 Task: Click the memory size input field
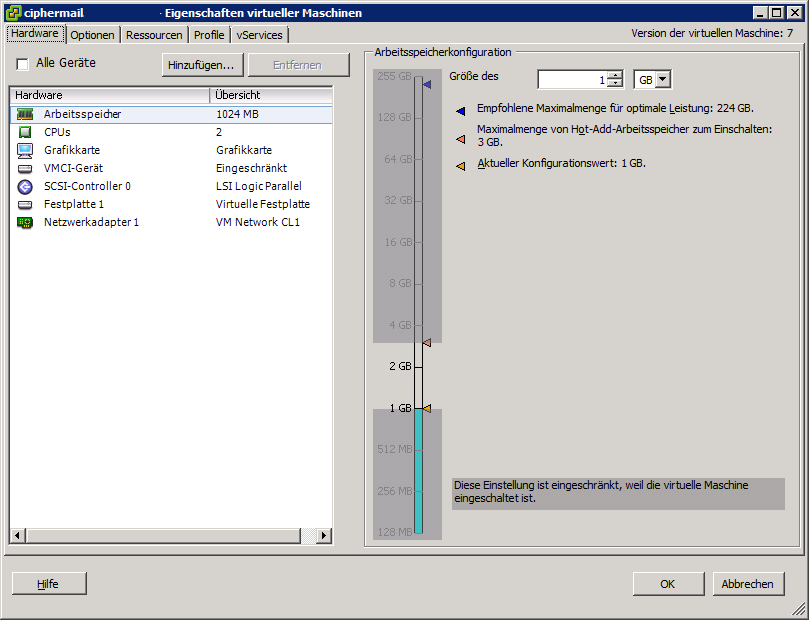tap(572, 80)
